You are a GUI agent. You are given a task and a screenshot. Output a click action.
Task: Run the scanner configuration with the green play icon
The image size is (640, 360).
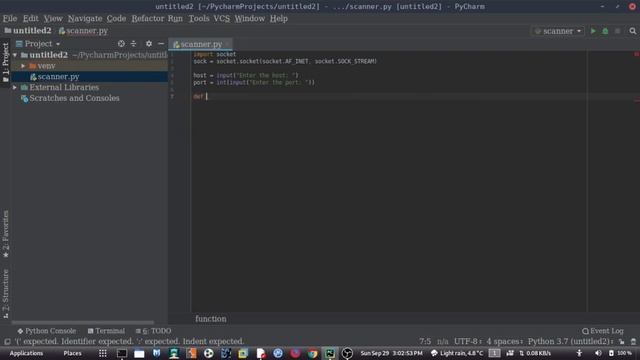tap(593, 31)
